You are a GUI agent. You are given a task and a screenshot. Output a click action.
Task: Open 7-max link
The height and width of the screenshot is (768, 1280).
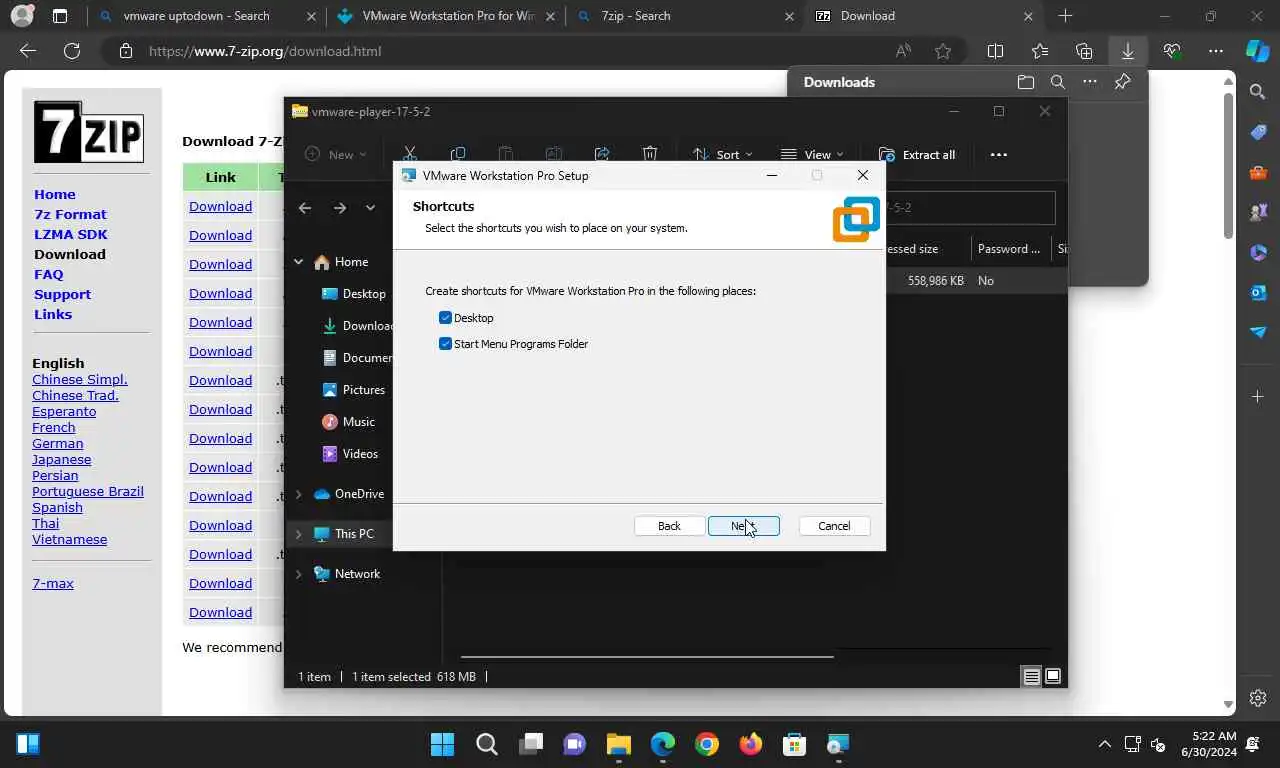[x=53, y=583]
